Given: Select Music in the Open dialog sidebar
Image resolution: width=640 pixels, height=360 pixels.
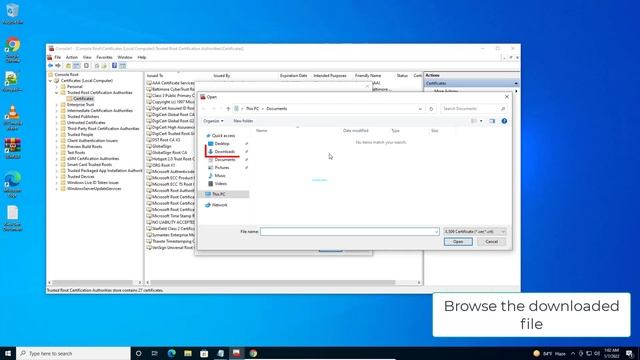Looking at the screenshot, I should 220,176.
